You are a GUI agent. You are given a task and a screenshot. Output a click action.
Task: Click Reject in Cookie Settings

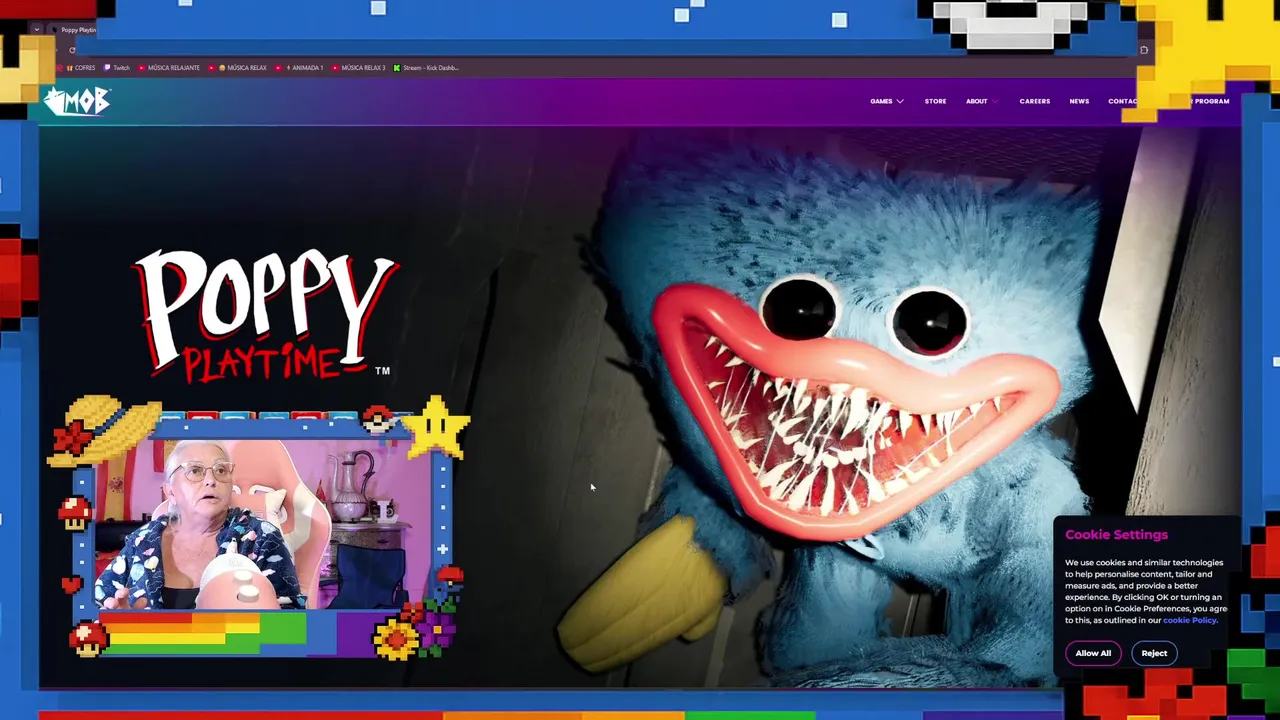click(1154, 653)
